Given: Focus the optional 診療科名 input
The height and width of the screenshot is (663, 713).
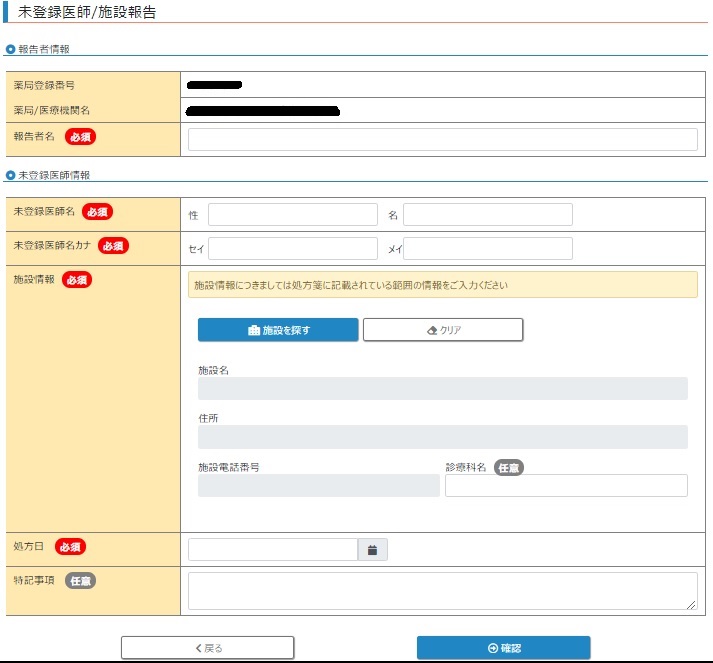Looking at the screenshot, I should [566, 486].
